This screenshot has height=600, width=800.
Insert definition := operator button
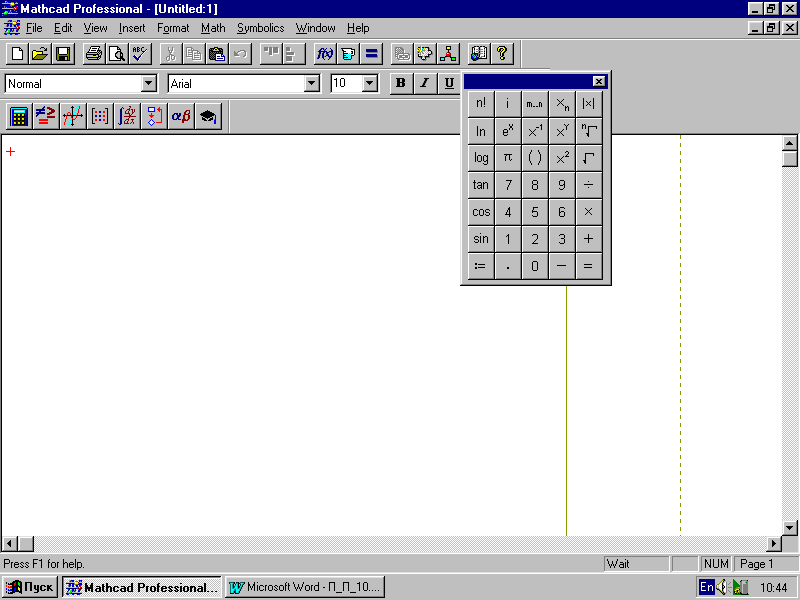tap(481, 266)
